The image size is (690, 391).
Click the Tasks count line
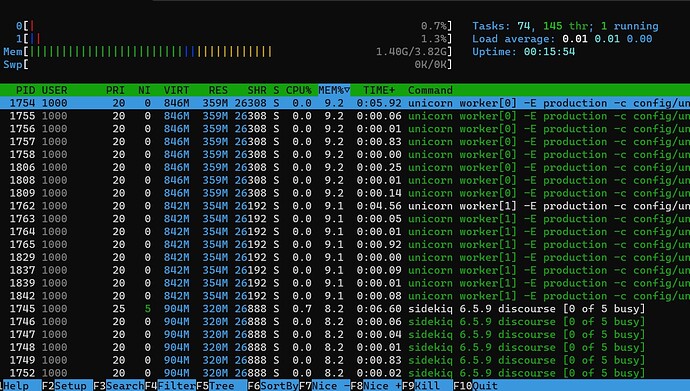pos(565,26)
